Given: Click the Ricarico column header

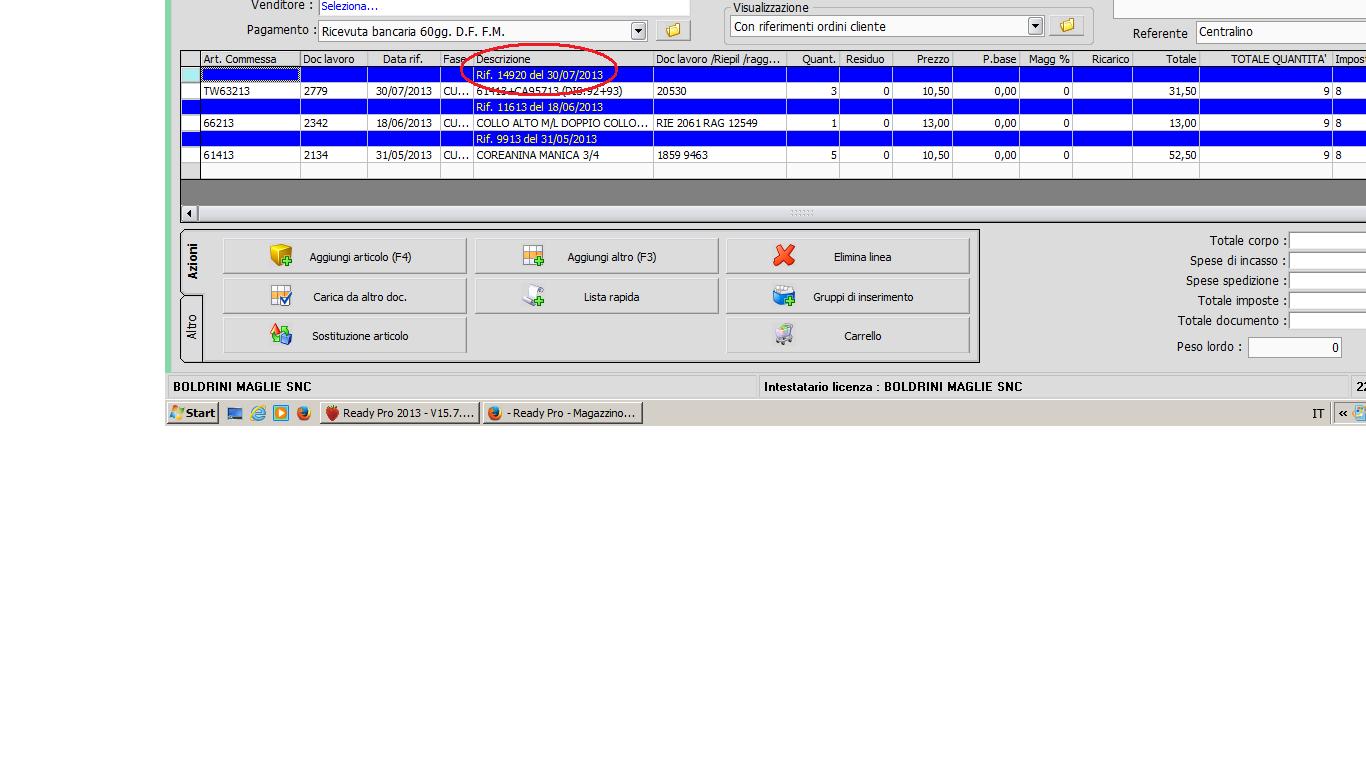Looking at the screenshot, I should click(x=1103, y=59).
